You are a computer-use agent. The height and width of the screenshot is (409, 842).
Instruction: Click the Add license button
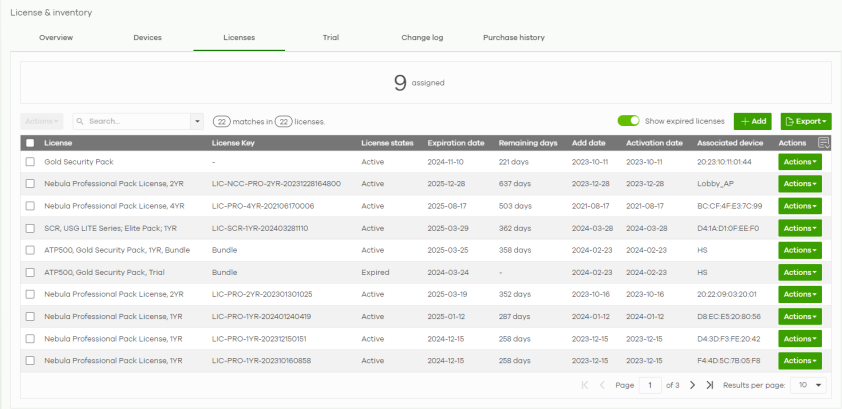pos(752,121)
